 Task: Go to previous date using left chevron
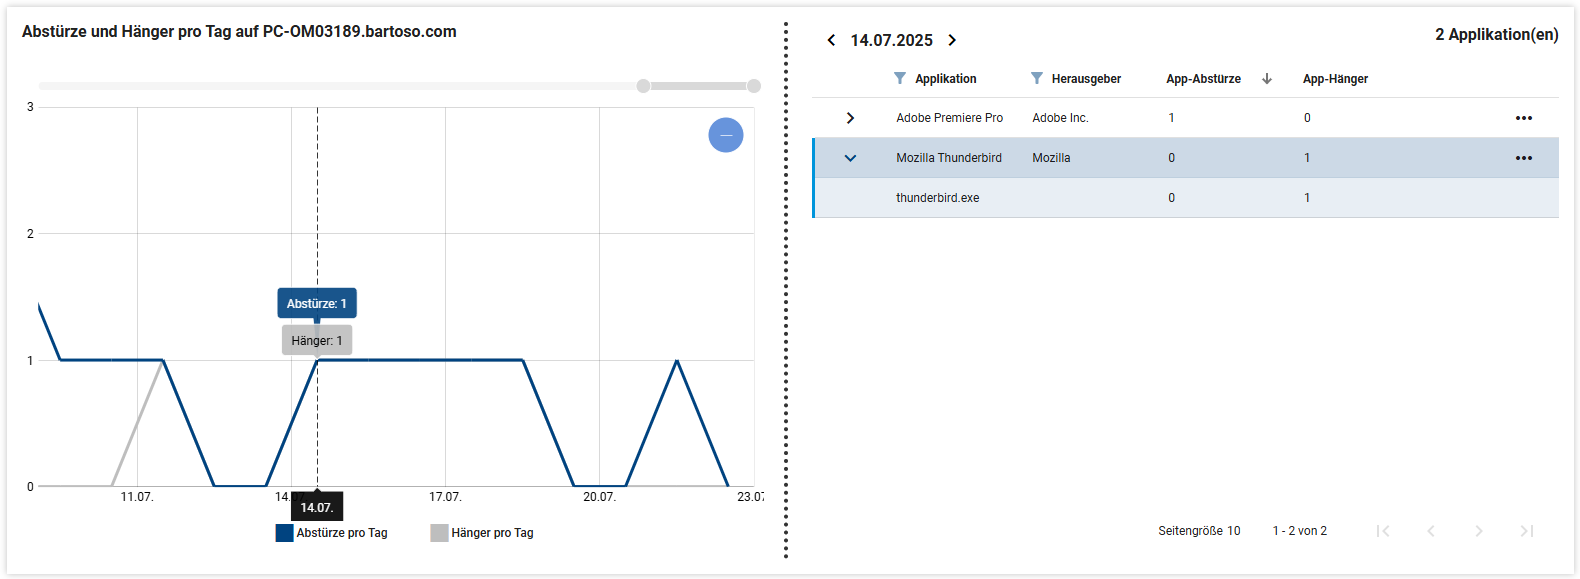click(x=831, y=40)
